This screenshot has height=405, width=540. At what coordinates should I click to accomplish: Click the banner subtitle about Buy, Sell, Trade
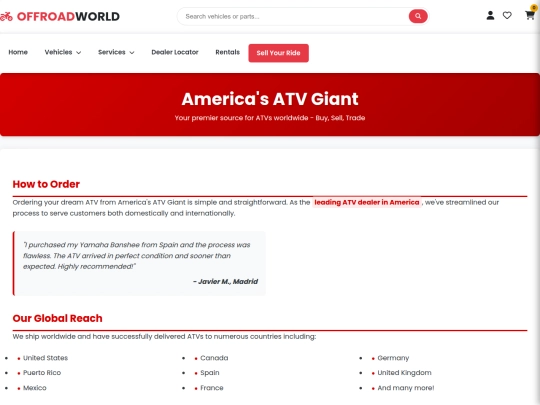point(270,118)
